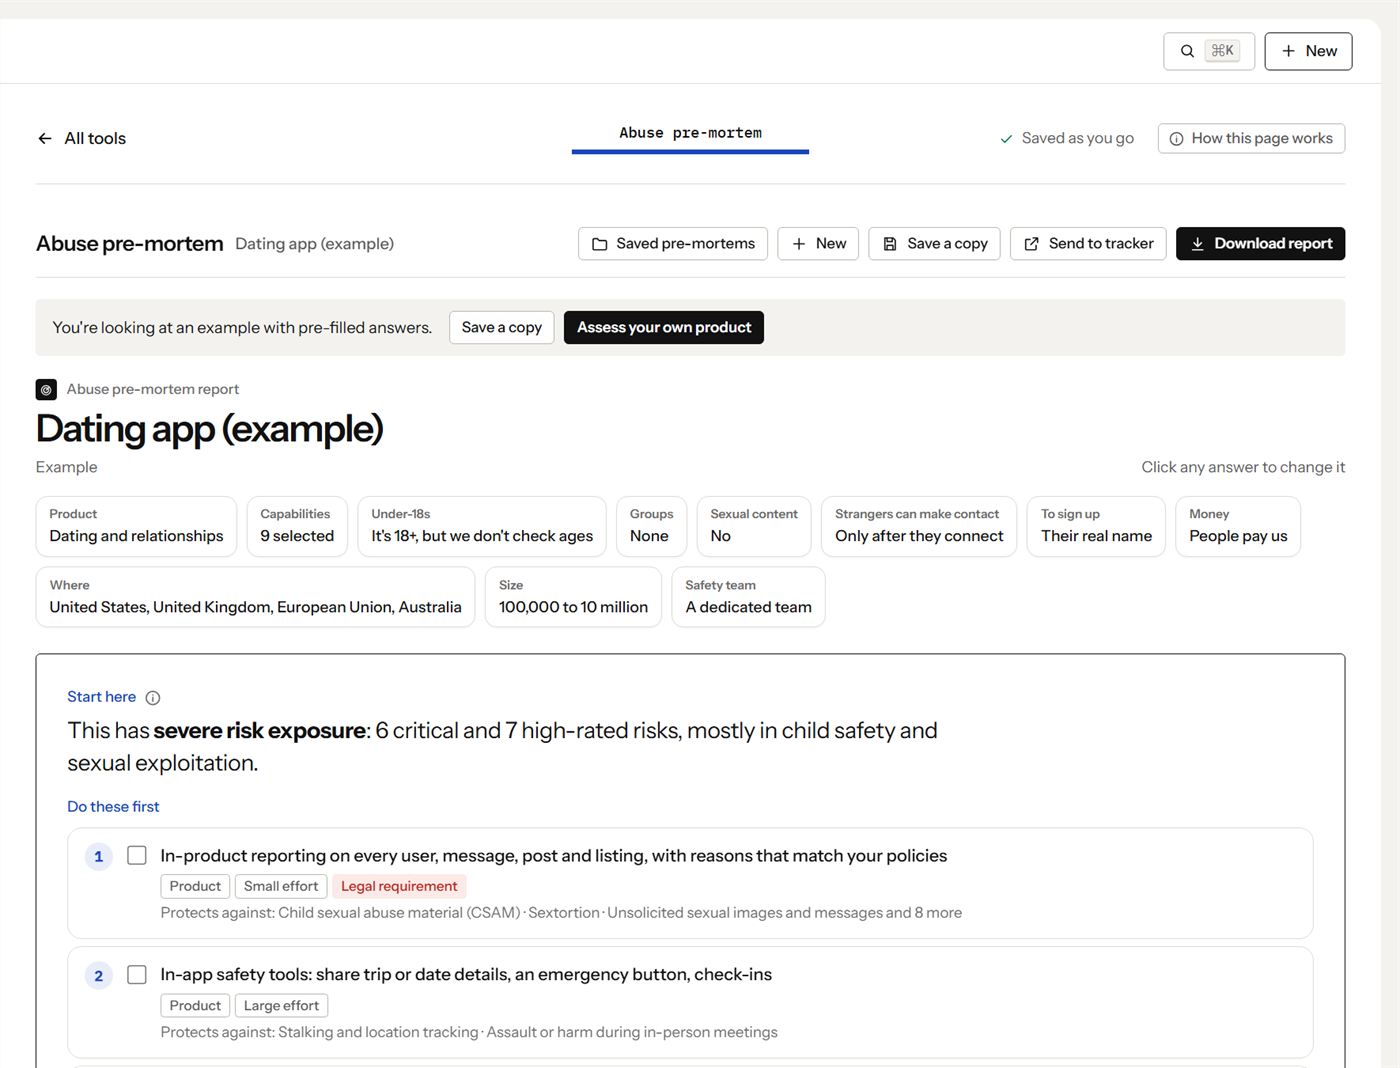Open the Groups answer set to None
Screen dimensions: 1400x1068
(x=651, y=526)
